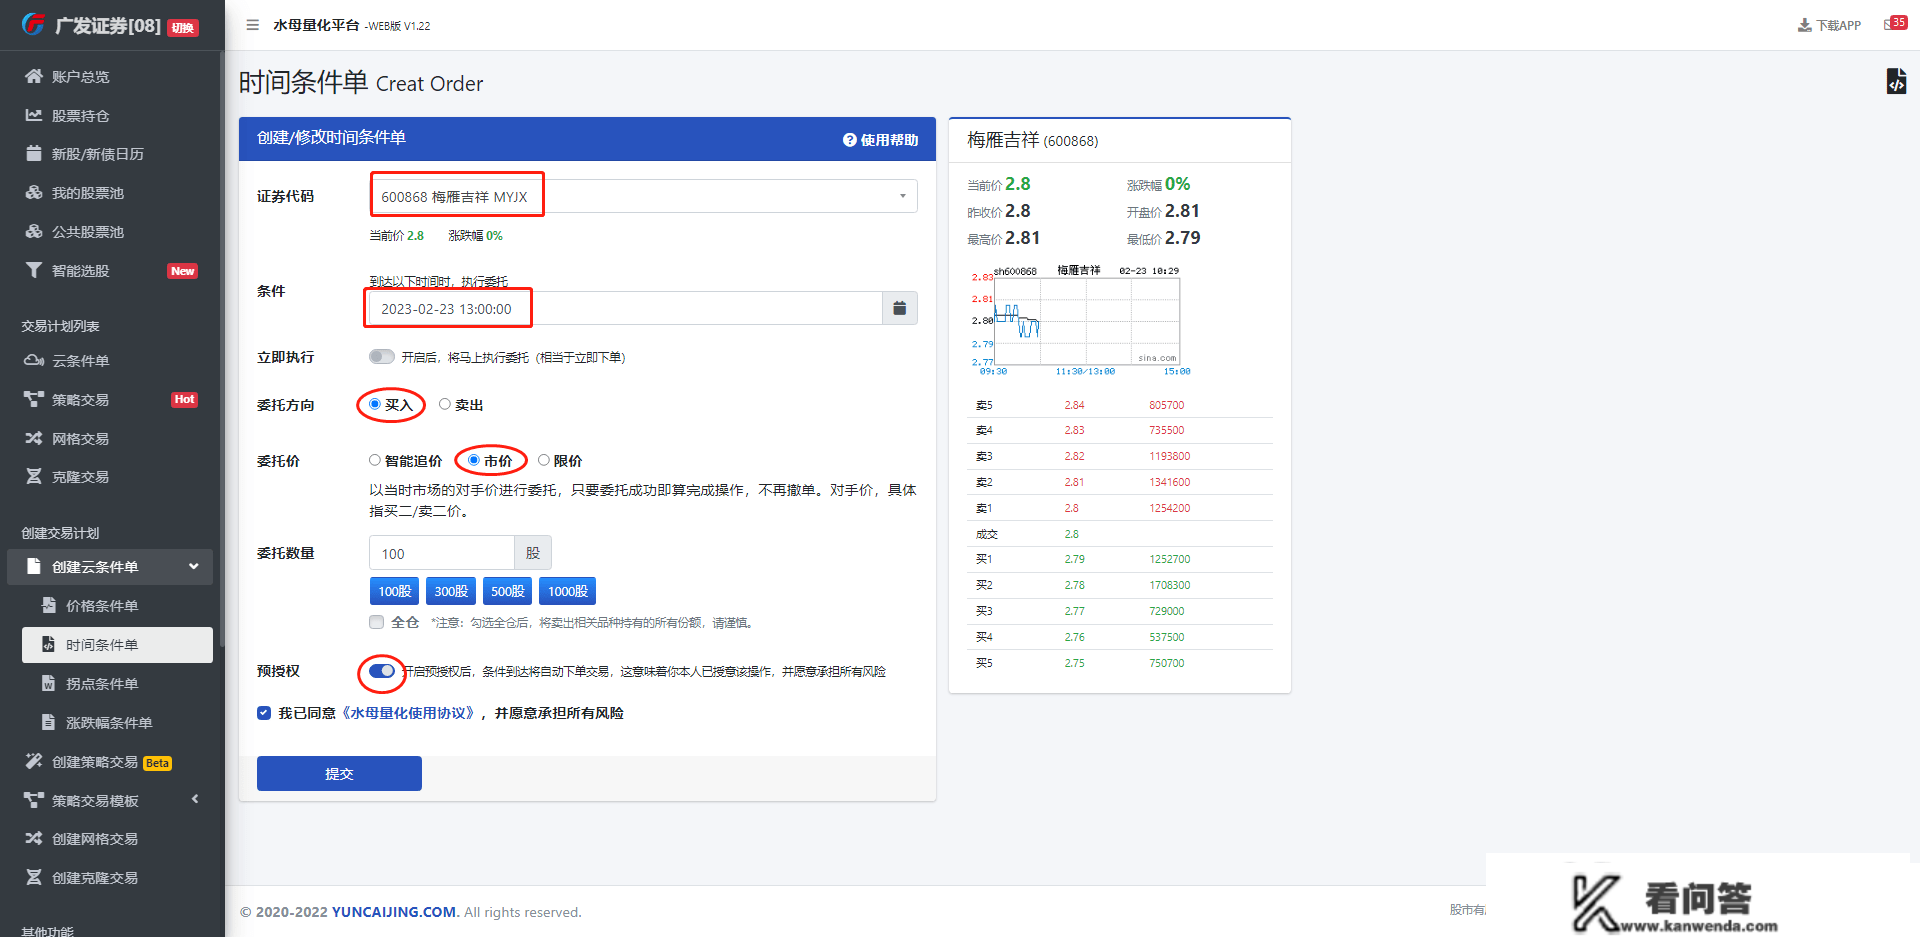Click the icon next to 公共股票池
The width and height of the screenshot is (1920, 937).
(x=34, y=231)
